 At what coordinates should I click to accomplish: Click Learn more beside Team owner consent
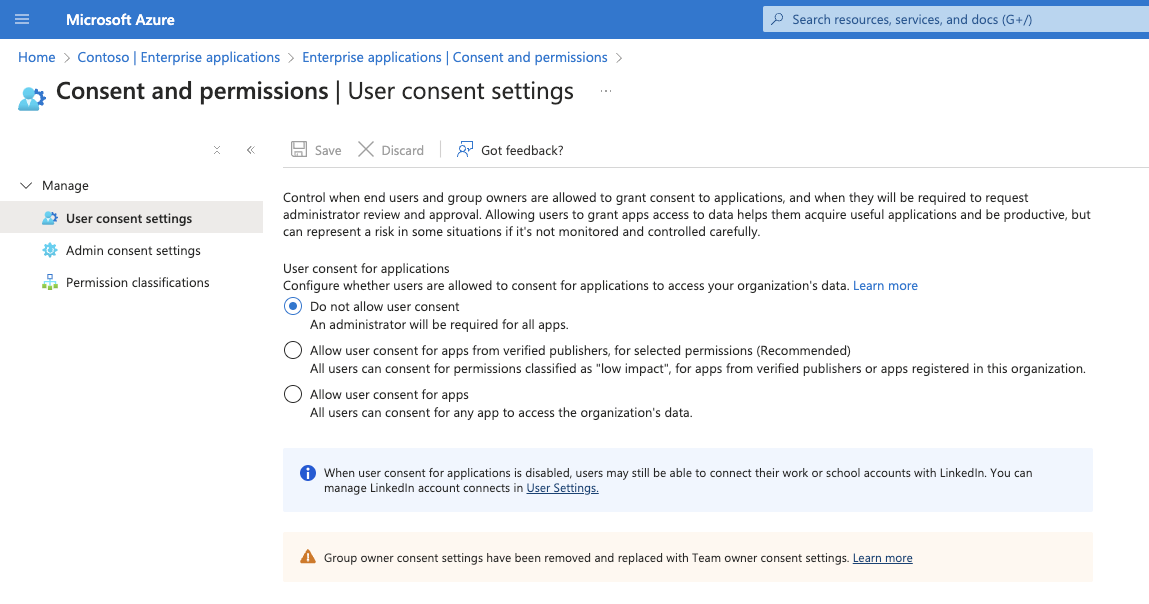[882, 558]
